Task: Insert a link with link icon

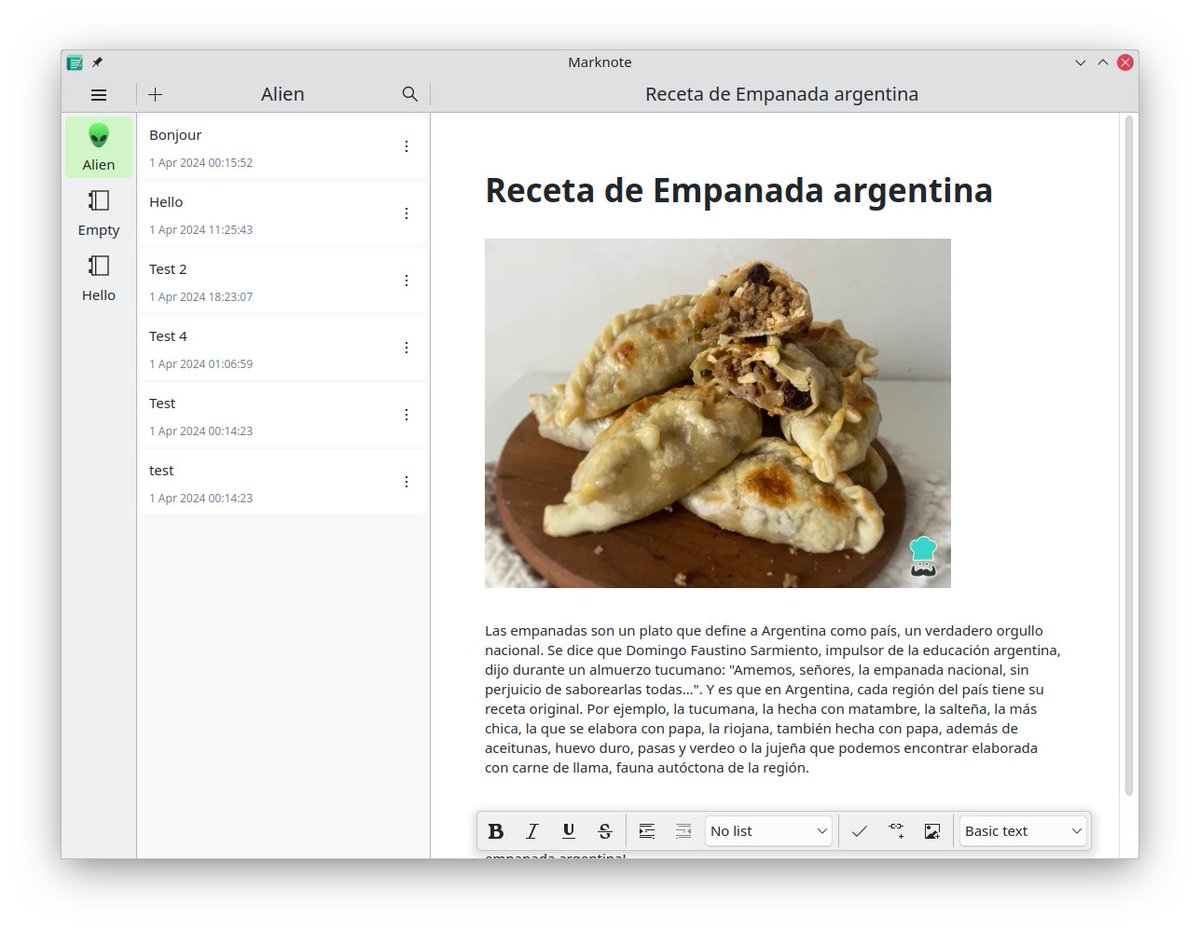Action: click(896, 831)
